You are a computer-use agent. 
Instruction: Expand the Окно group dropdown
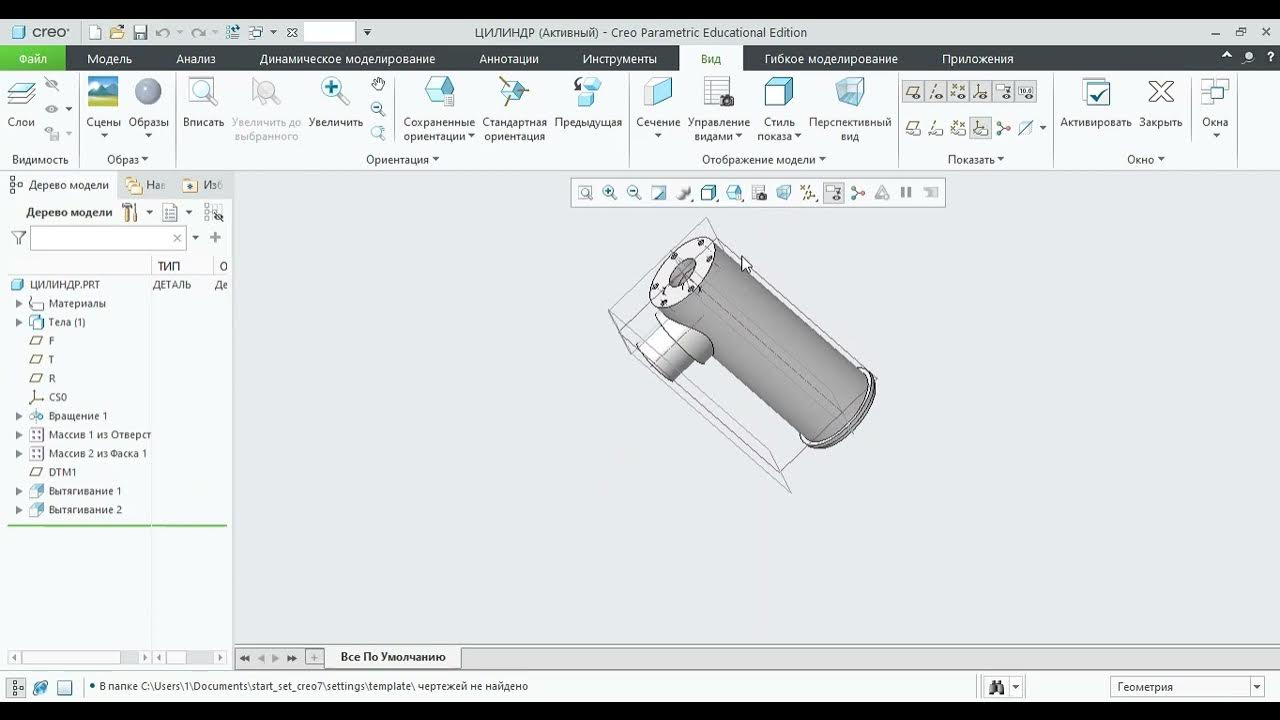(1146, 160)
